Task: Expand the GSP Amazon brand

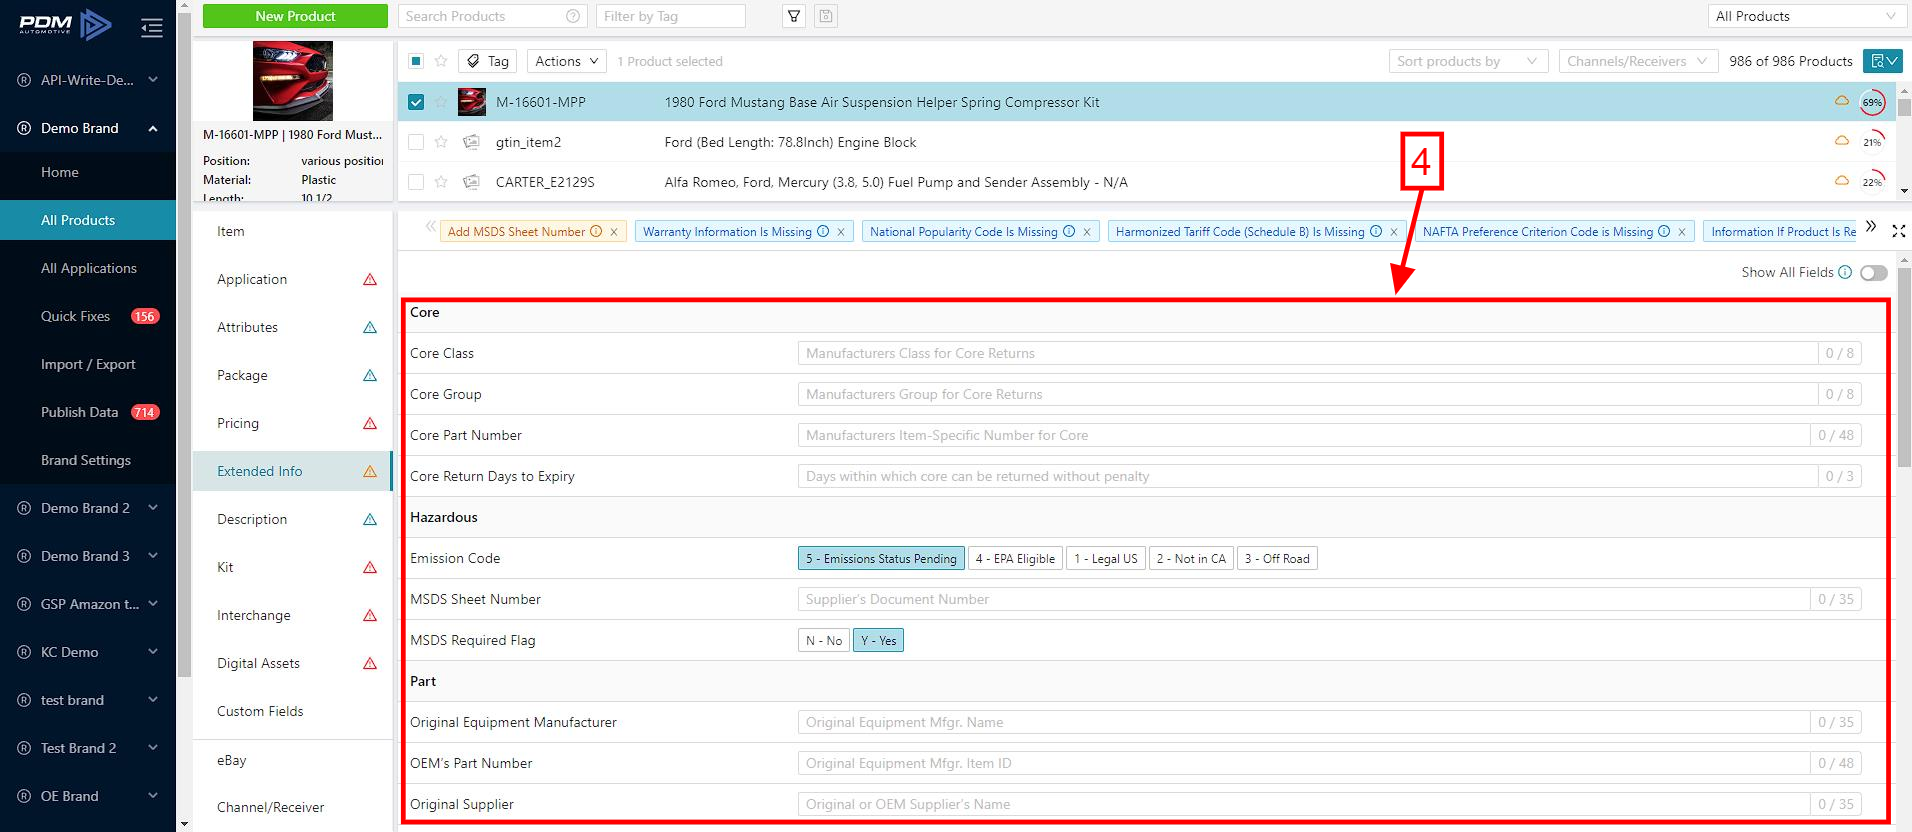Action: (88, 604)
